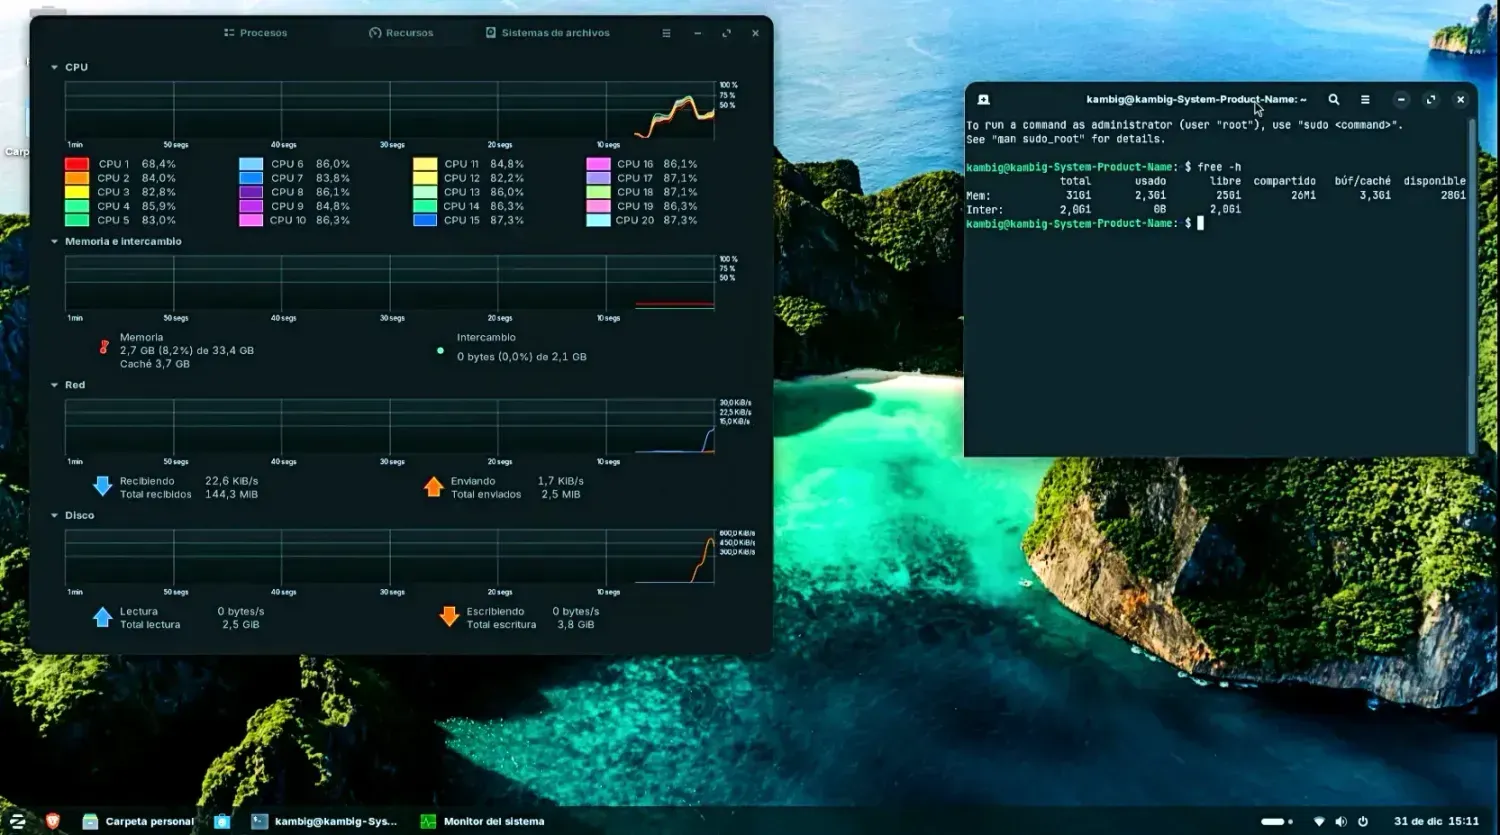This screenshot has height=835, width=1500.
Task: Collapse the Red section
Action: point(54,384)
